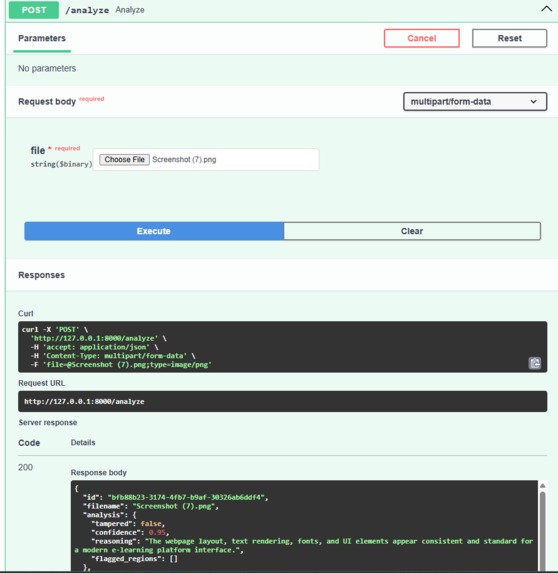The width and height of the screenshot is (558, 573).
Task: Click the file field label
Action: tap(38, 150)
